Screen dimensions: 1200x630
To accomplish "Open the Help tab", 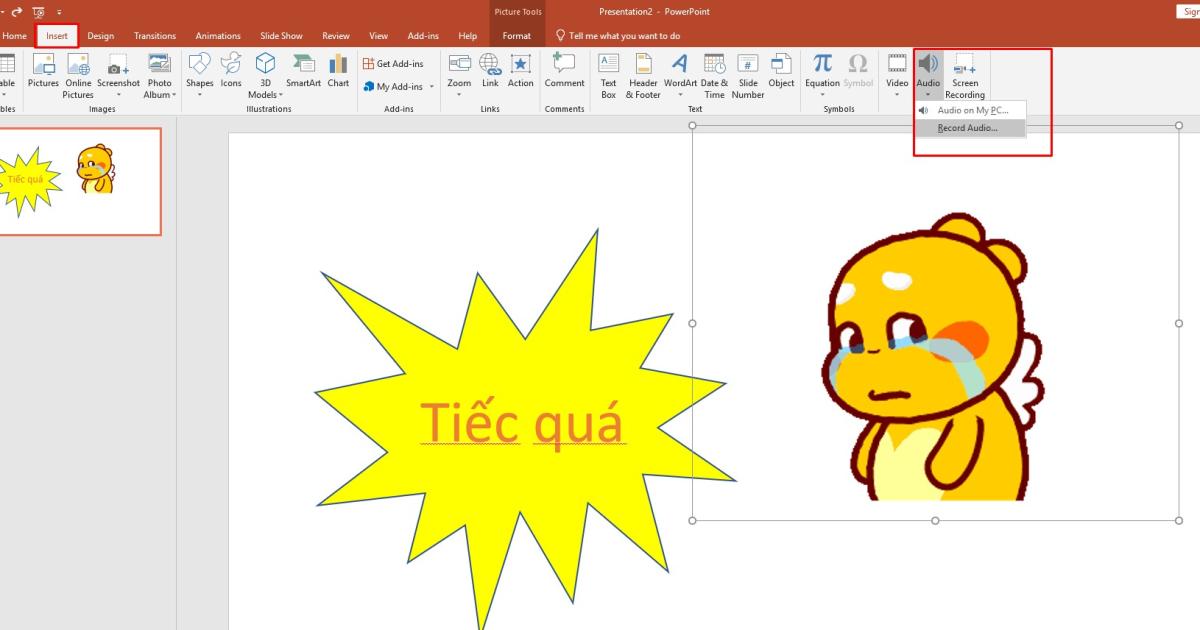I will click(467, 36).
